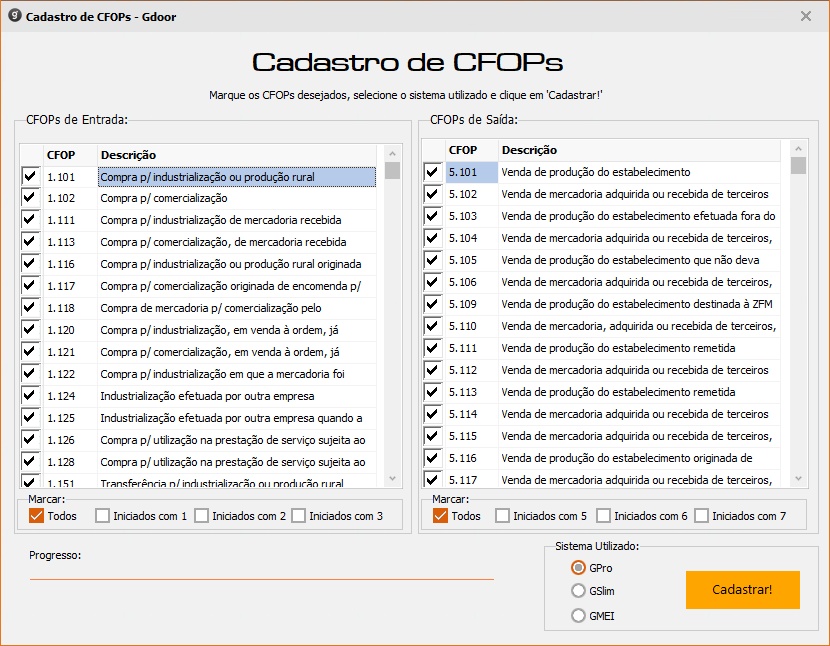Click the Gdoor logo icon in title bar
830x646 pixels.
pos(15,16)
